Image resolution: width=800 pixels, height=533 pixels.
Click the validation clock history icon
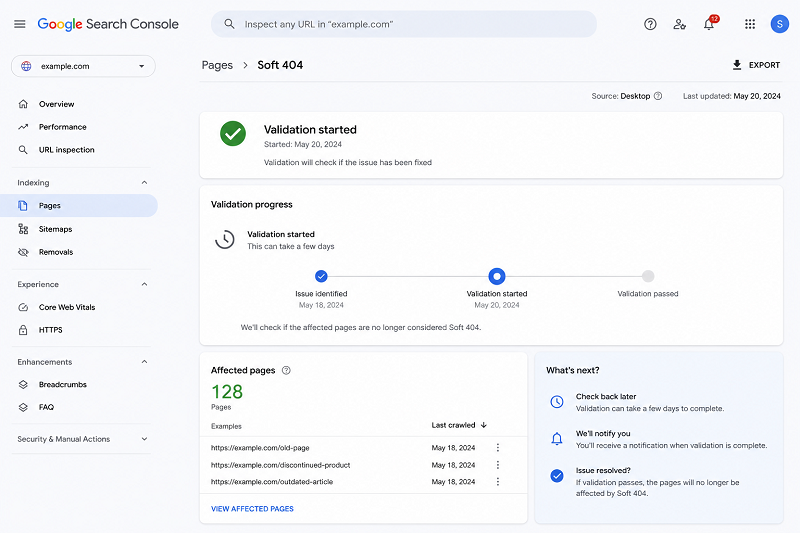(224, 239)
